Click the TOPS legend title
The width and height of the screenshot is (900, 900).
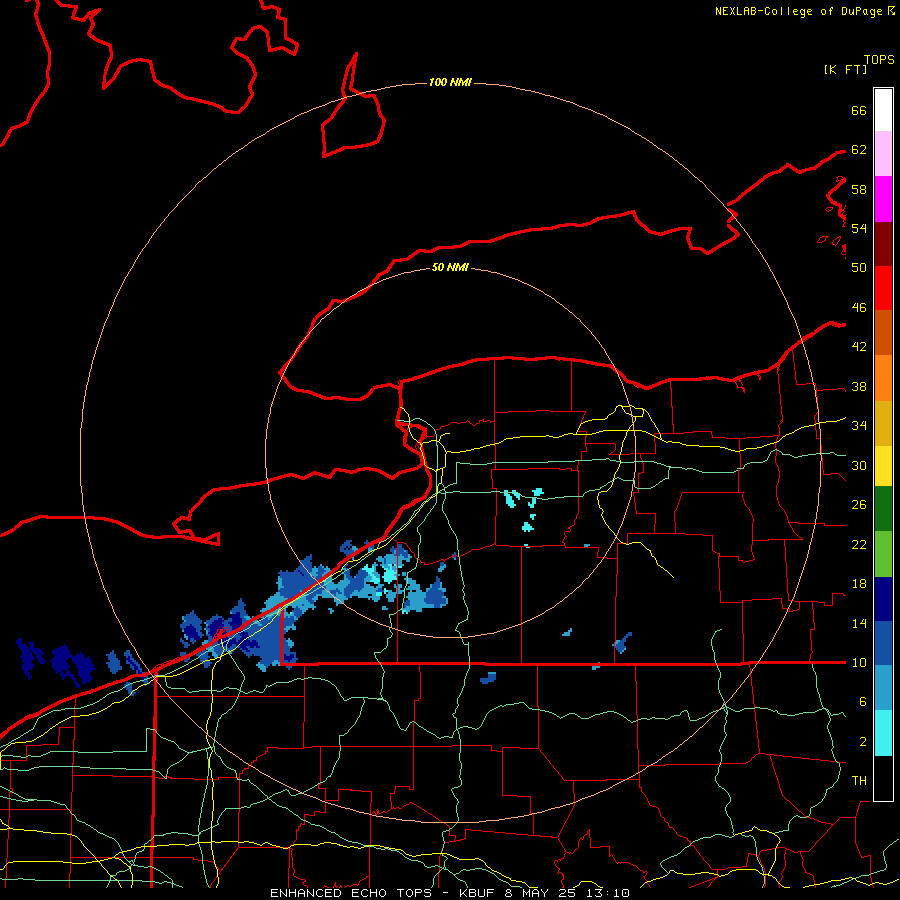coord(879,59)
